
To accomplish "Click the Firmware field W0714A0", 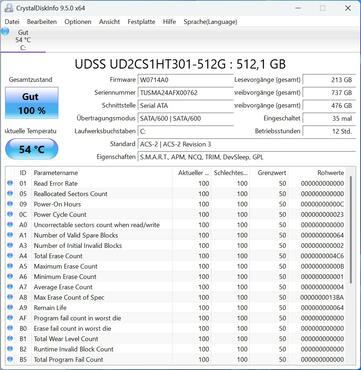I will pos(186,80).
